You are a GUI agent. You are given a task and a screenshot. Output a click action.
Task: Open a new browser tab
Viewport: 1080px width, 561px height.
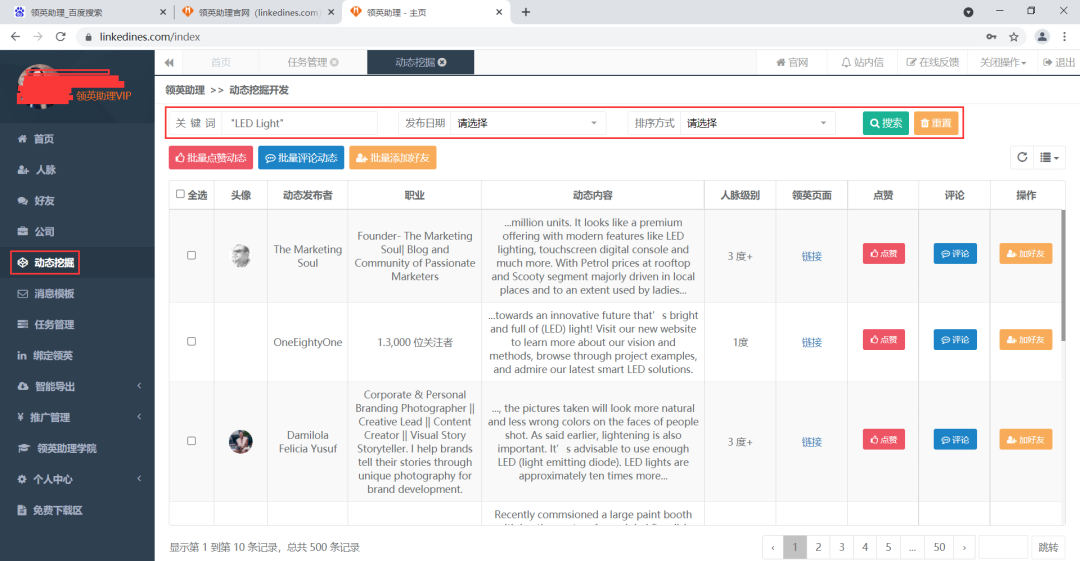[x=526, y=12]
